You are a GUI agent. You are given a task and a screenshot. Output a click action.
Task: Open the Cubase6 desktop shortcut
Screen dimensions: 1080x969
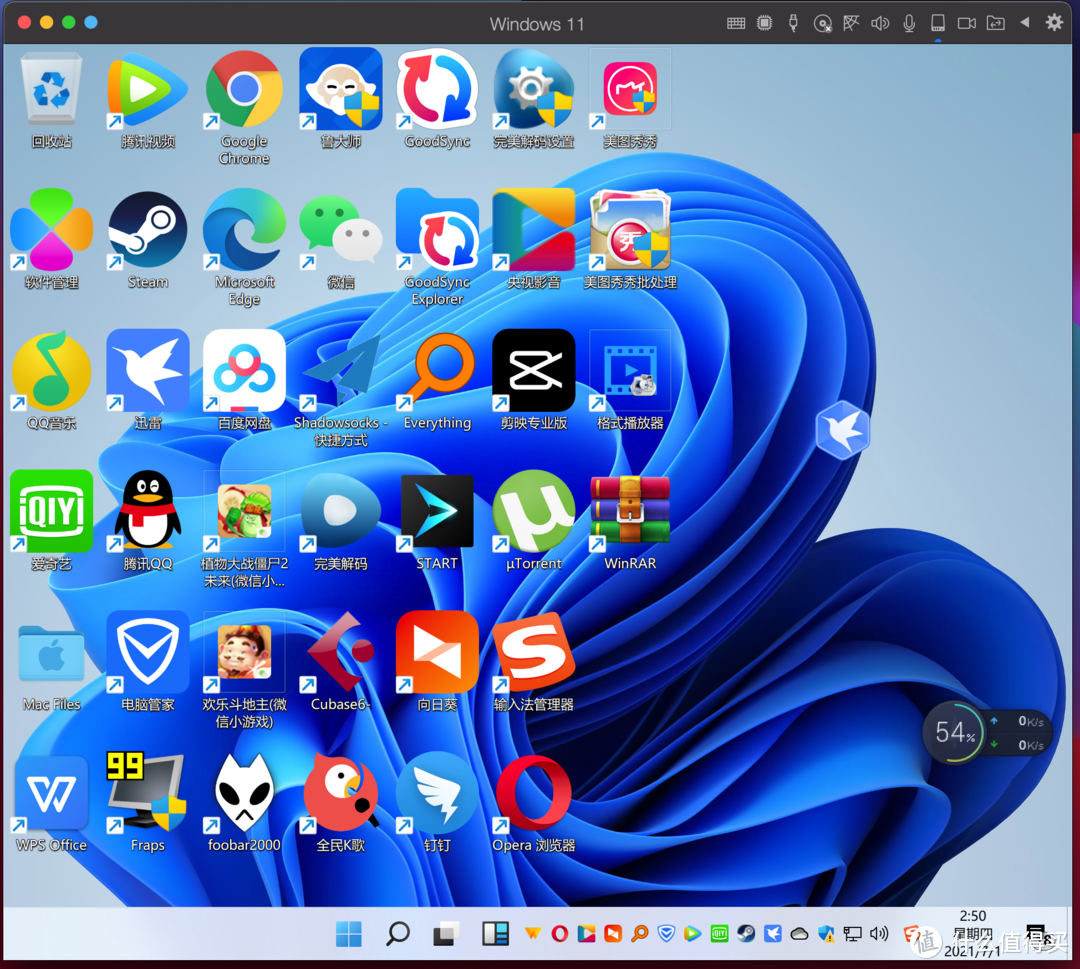tap(340, 652)
